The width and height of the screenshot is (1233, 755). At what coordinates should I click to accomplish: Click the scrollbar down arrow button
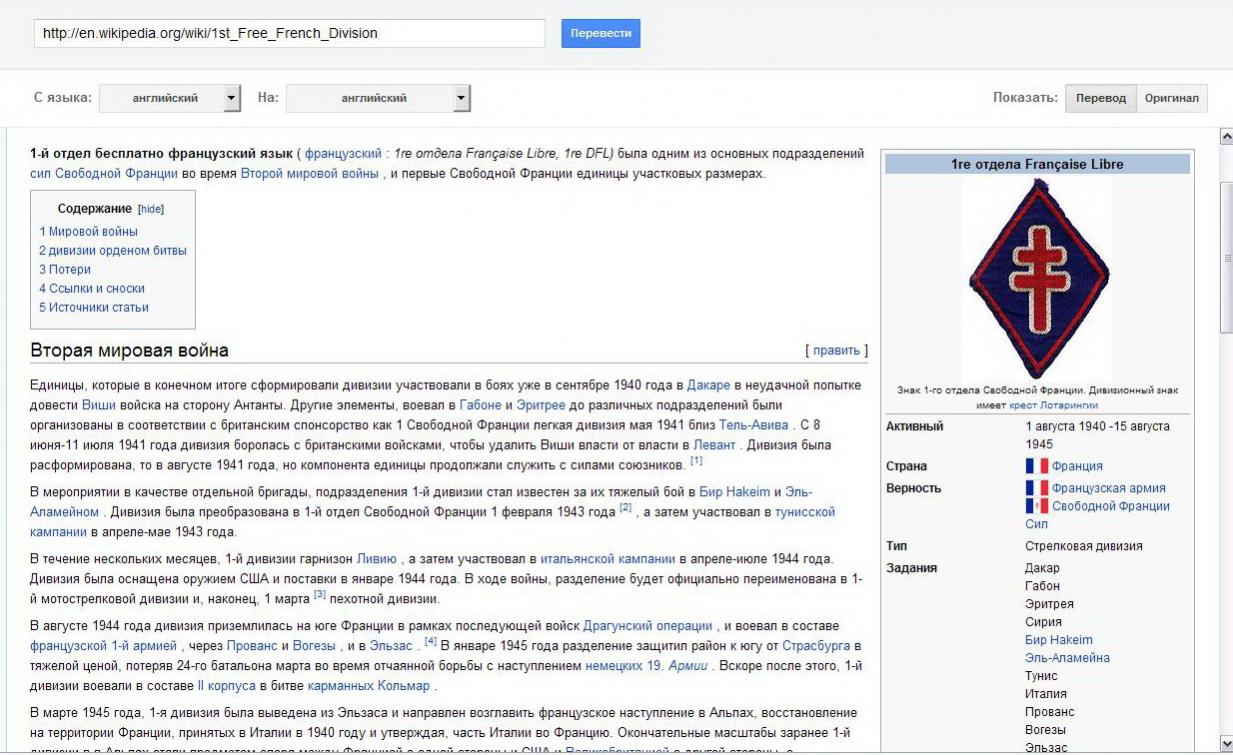(x=1226, y=742)
